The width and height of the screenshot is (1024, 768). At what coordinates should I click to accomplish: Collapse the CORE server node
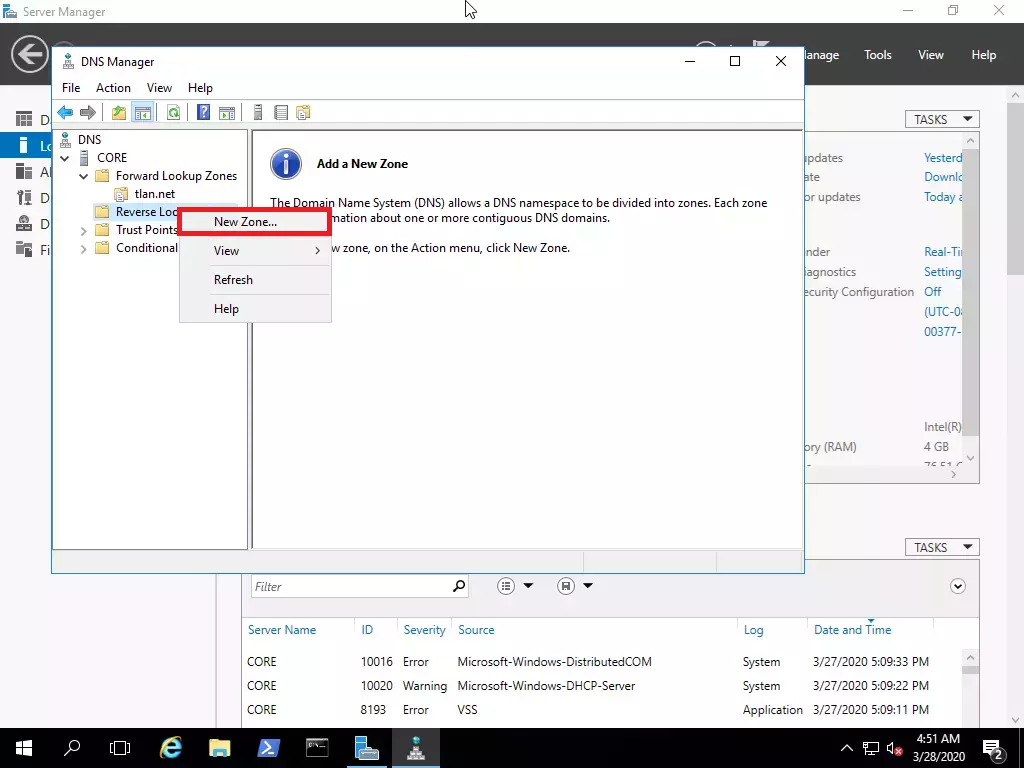pyautogui.click(x=65, y=158)
